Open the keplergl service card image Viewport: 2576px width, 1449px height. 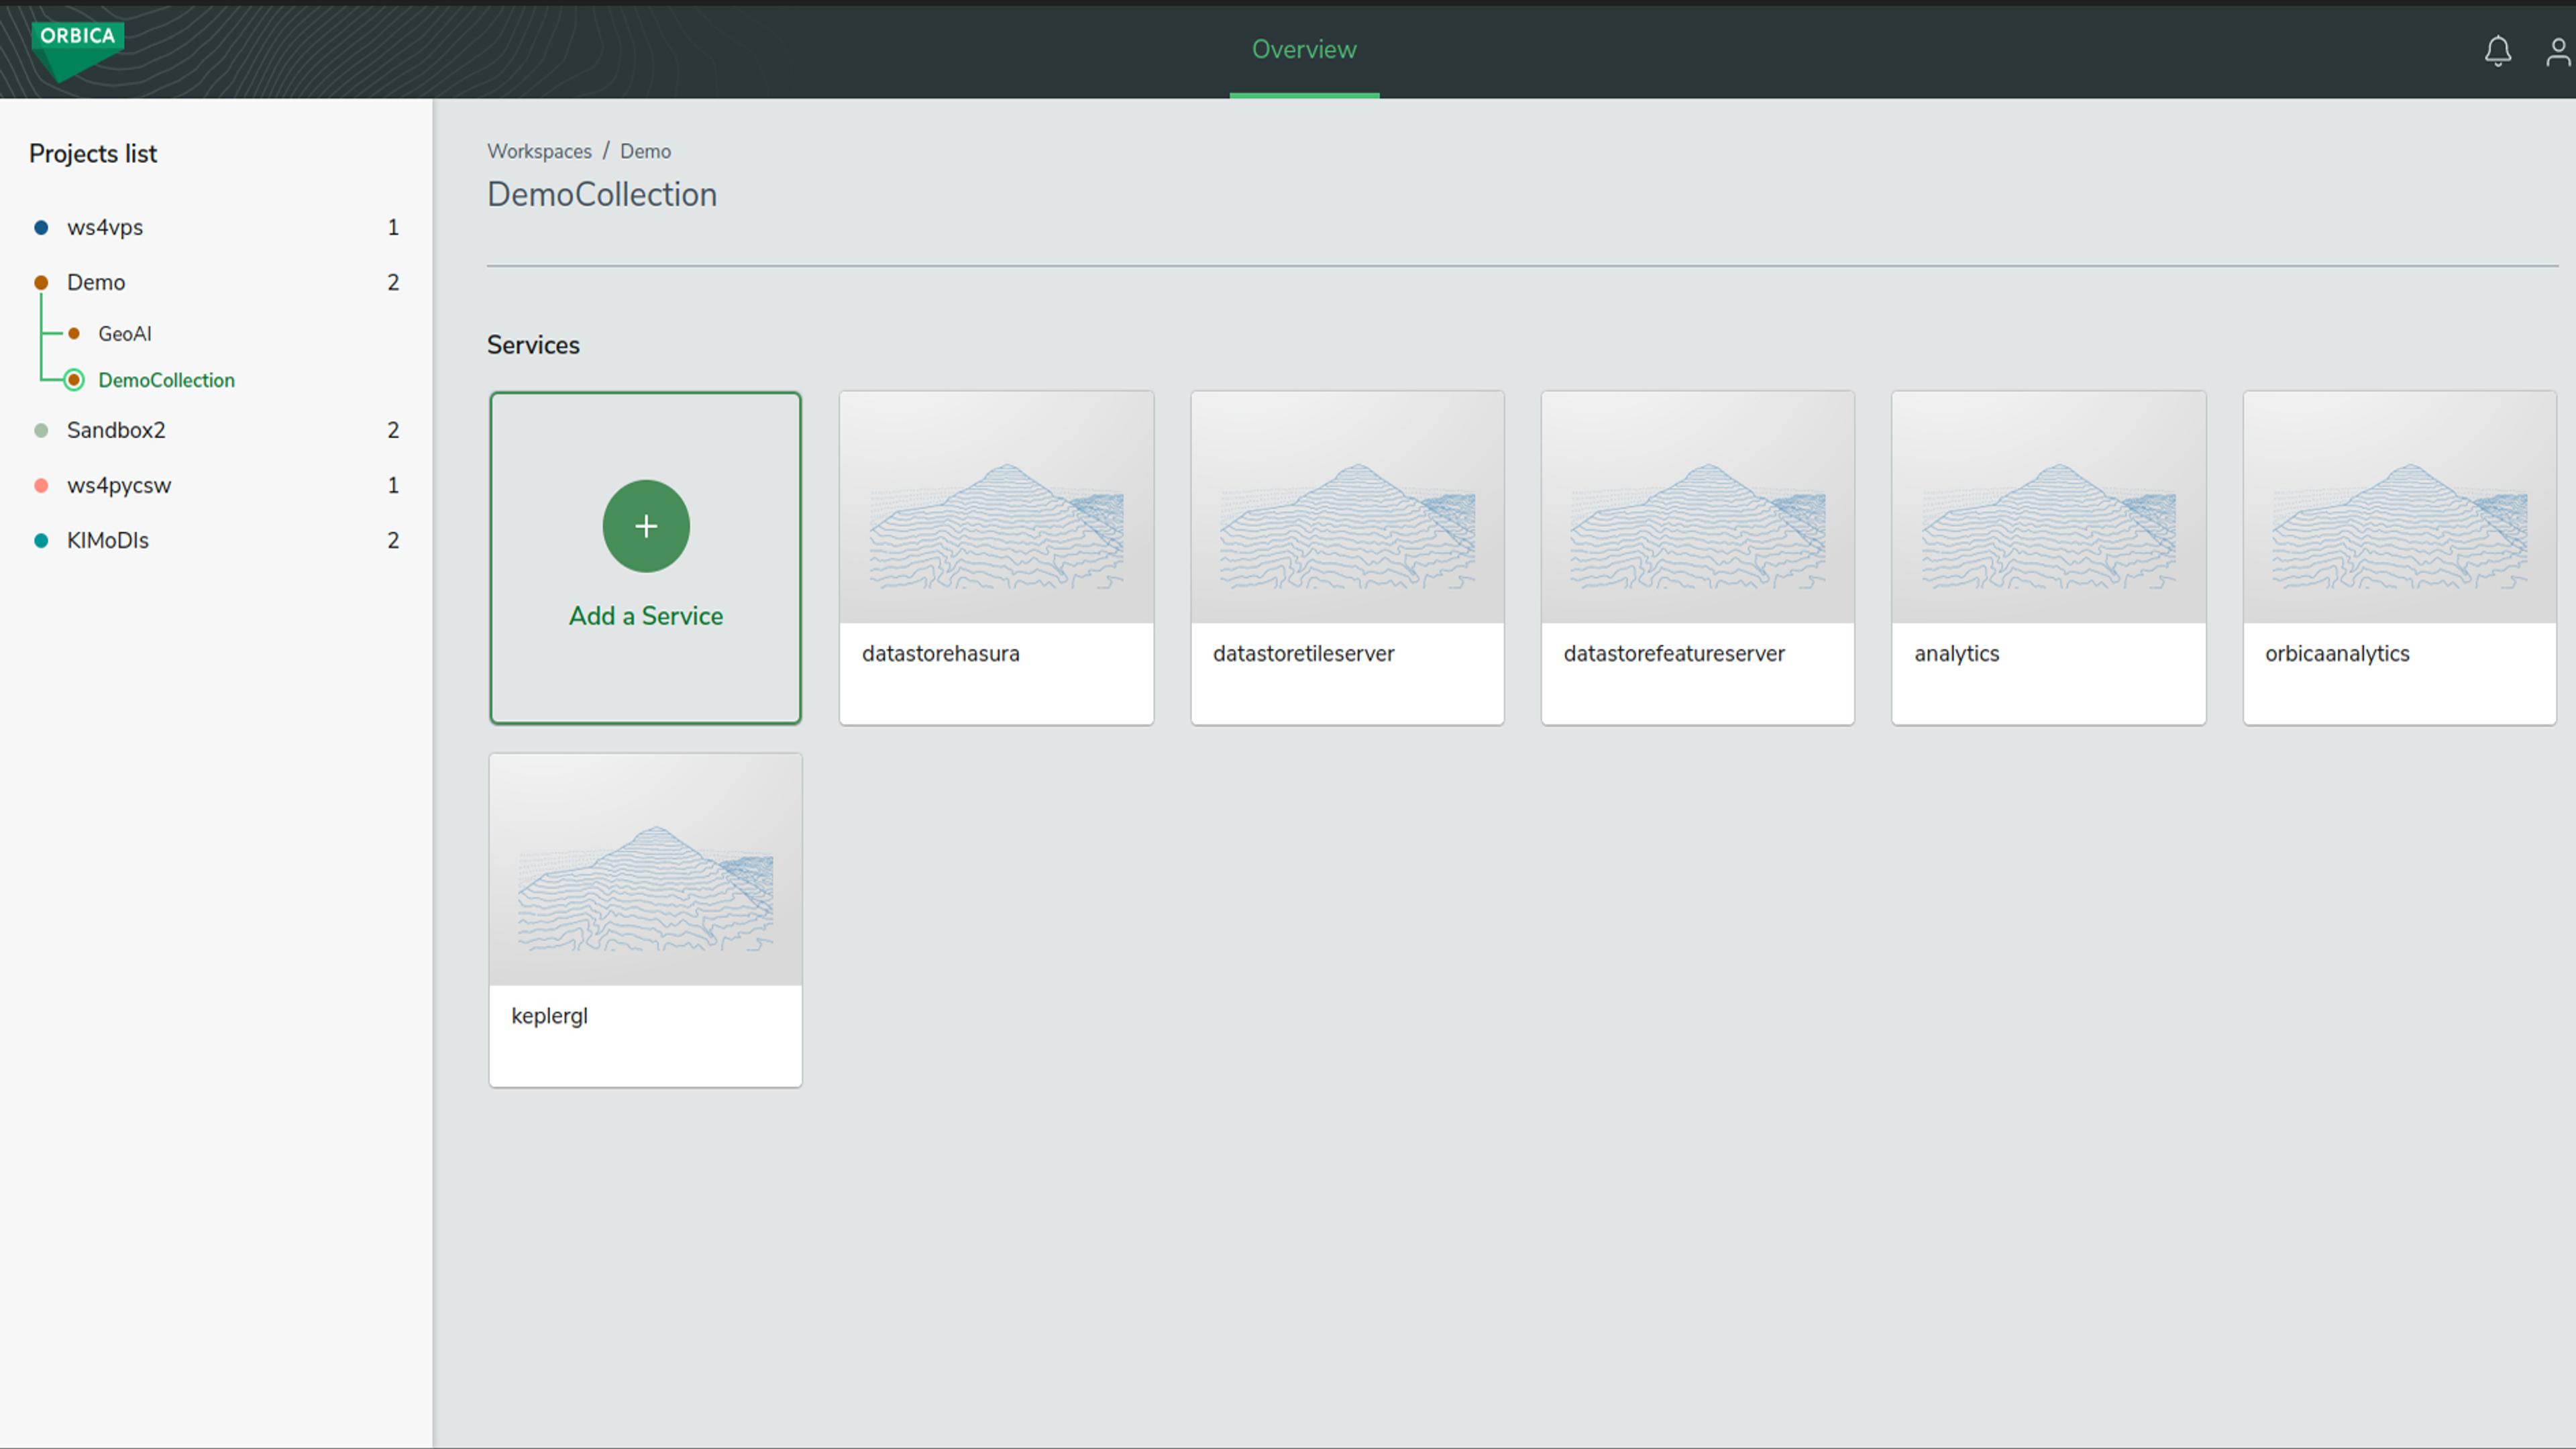coord(645,869)
